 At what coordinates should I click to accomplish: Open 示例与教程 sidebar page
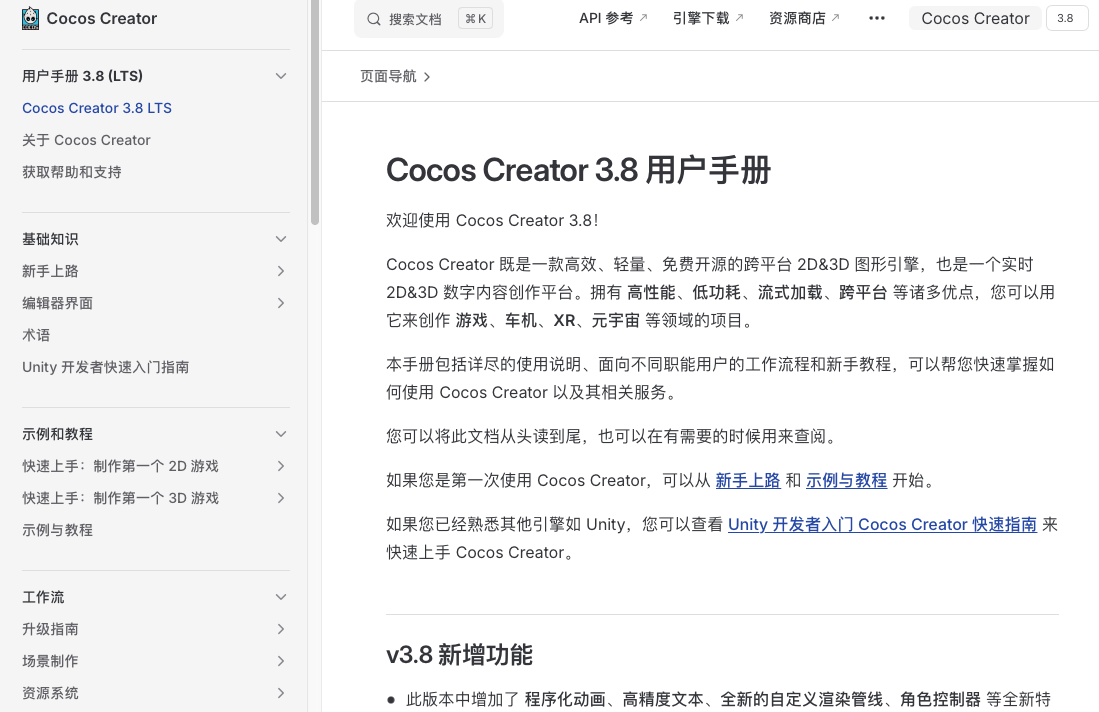point(57,530)
